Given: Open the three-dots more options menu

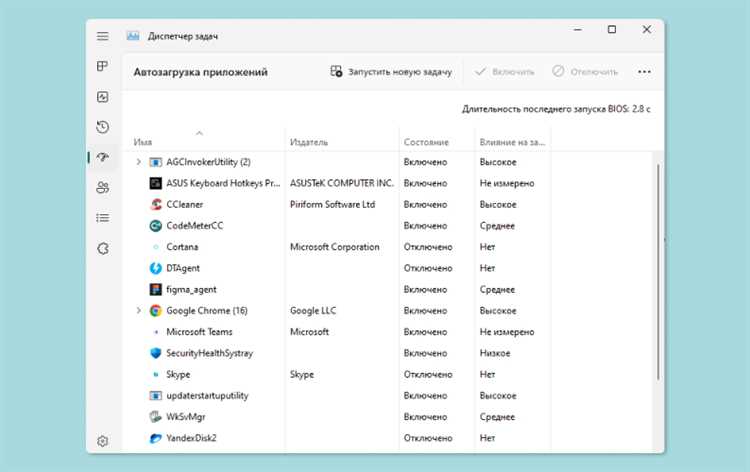Looking at the screenshot, I should click(x=644, y=72).
